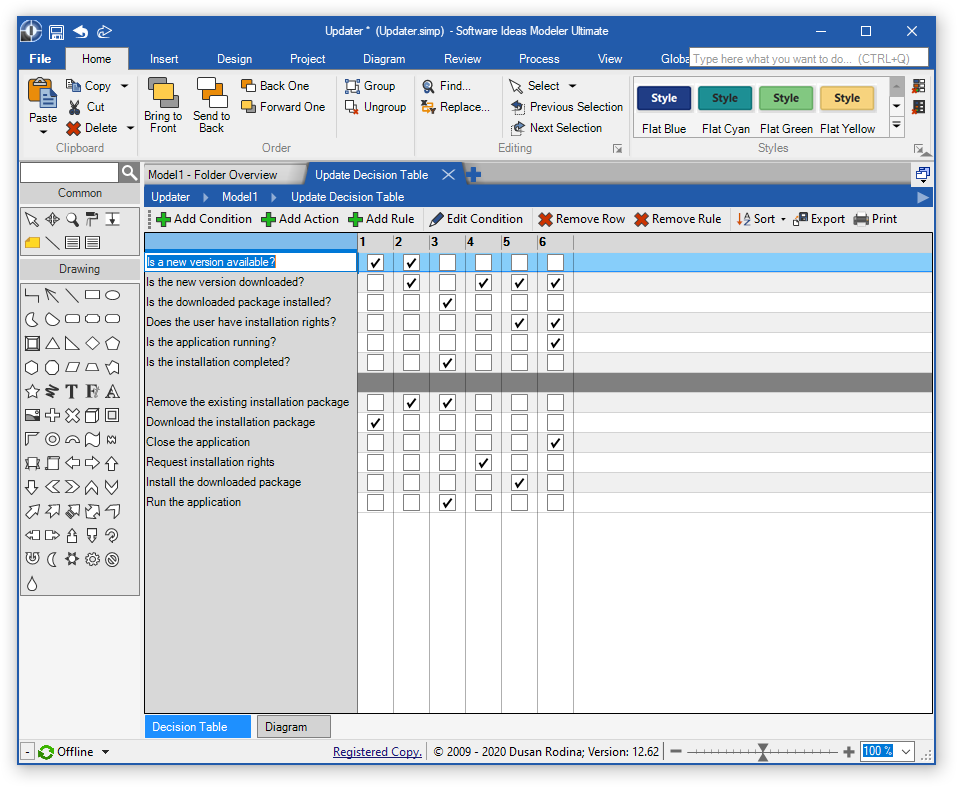Click the Group icon
Image resolution: width=957 pixels, height=787 pixels.
tap(352, 86)
